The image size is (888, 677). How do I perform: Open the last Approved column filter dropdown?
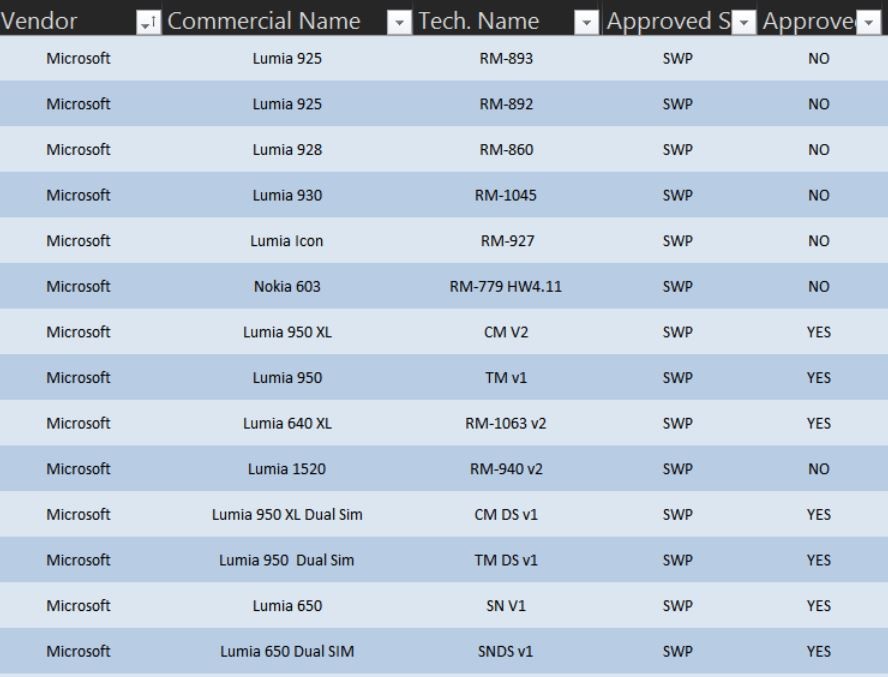click(x=869, y=23)
